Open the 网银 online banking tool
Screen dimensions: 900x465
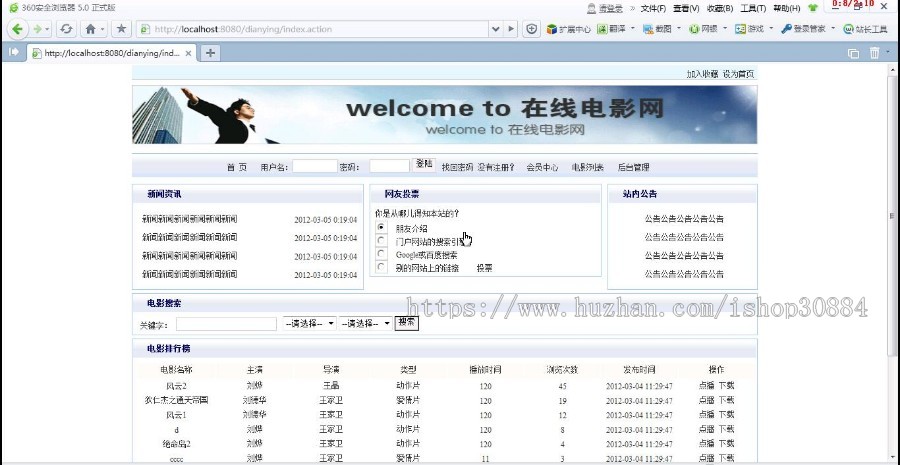703,29
